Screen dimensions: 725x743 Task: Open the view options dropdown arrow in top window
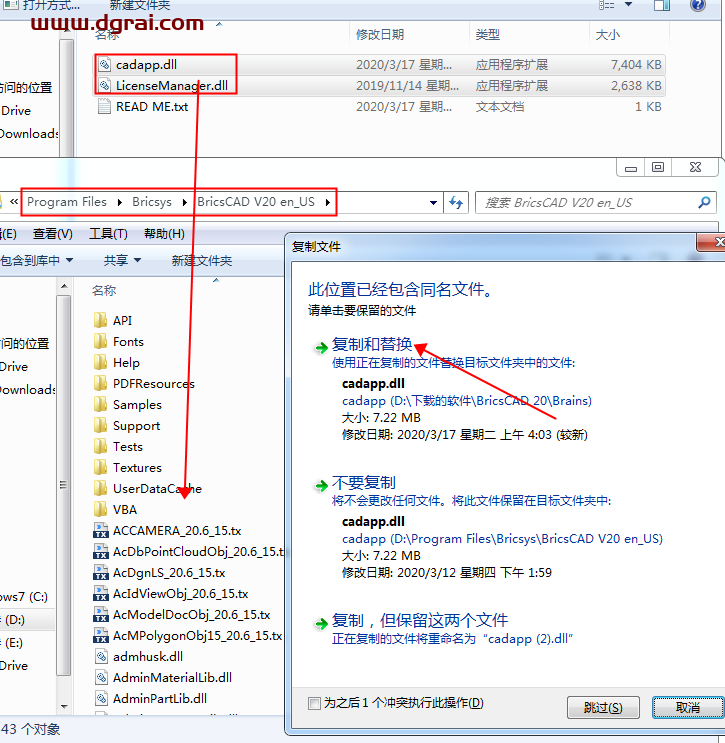tap(628, 4)
